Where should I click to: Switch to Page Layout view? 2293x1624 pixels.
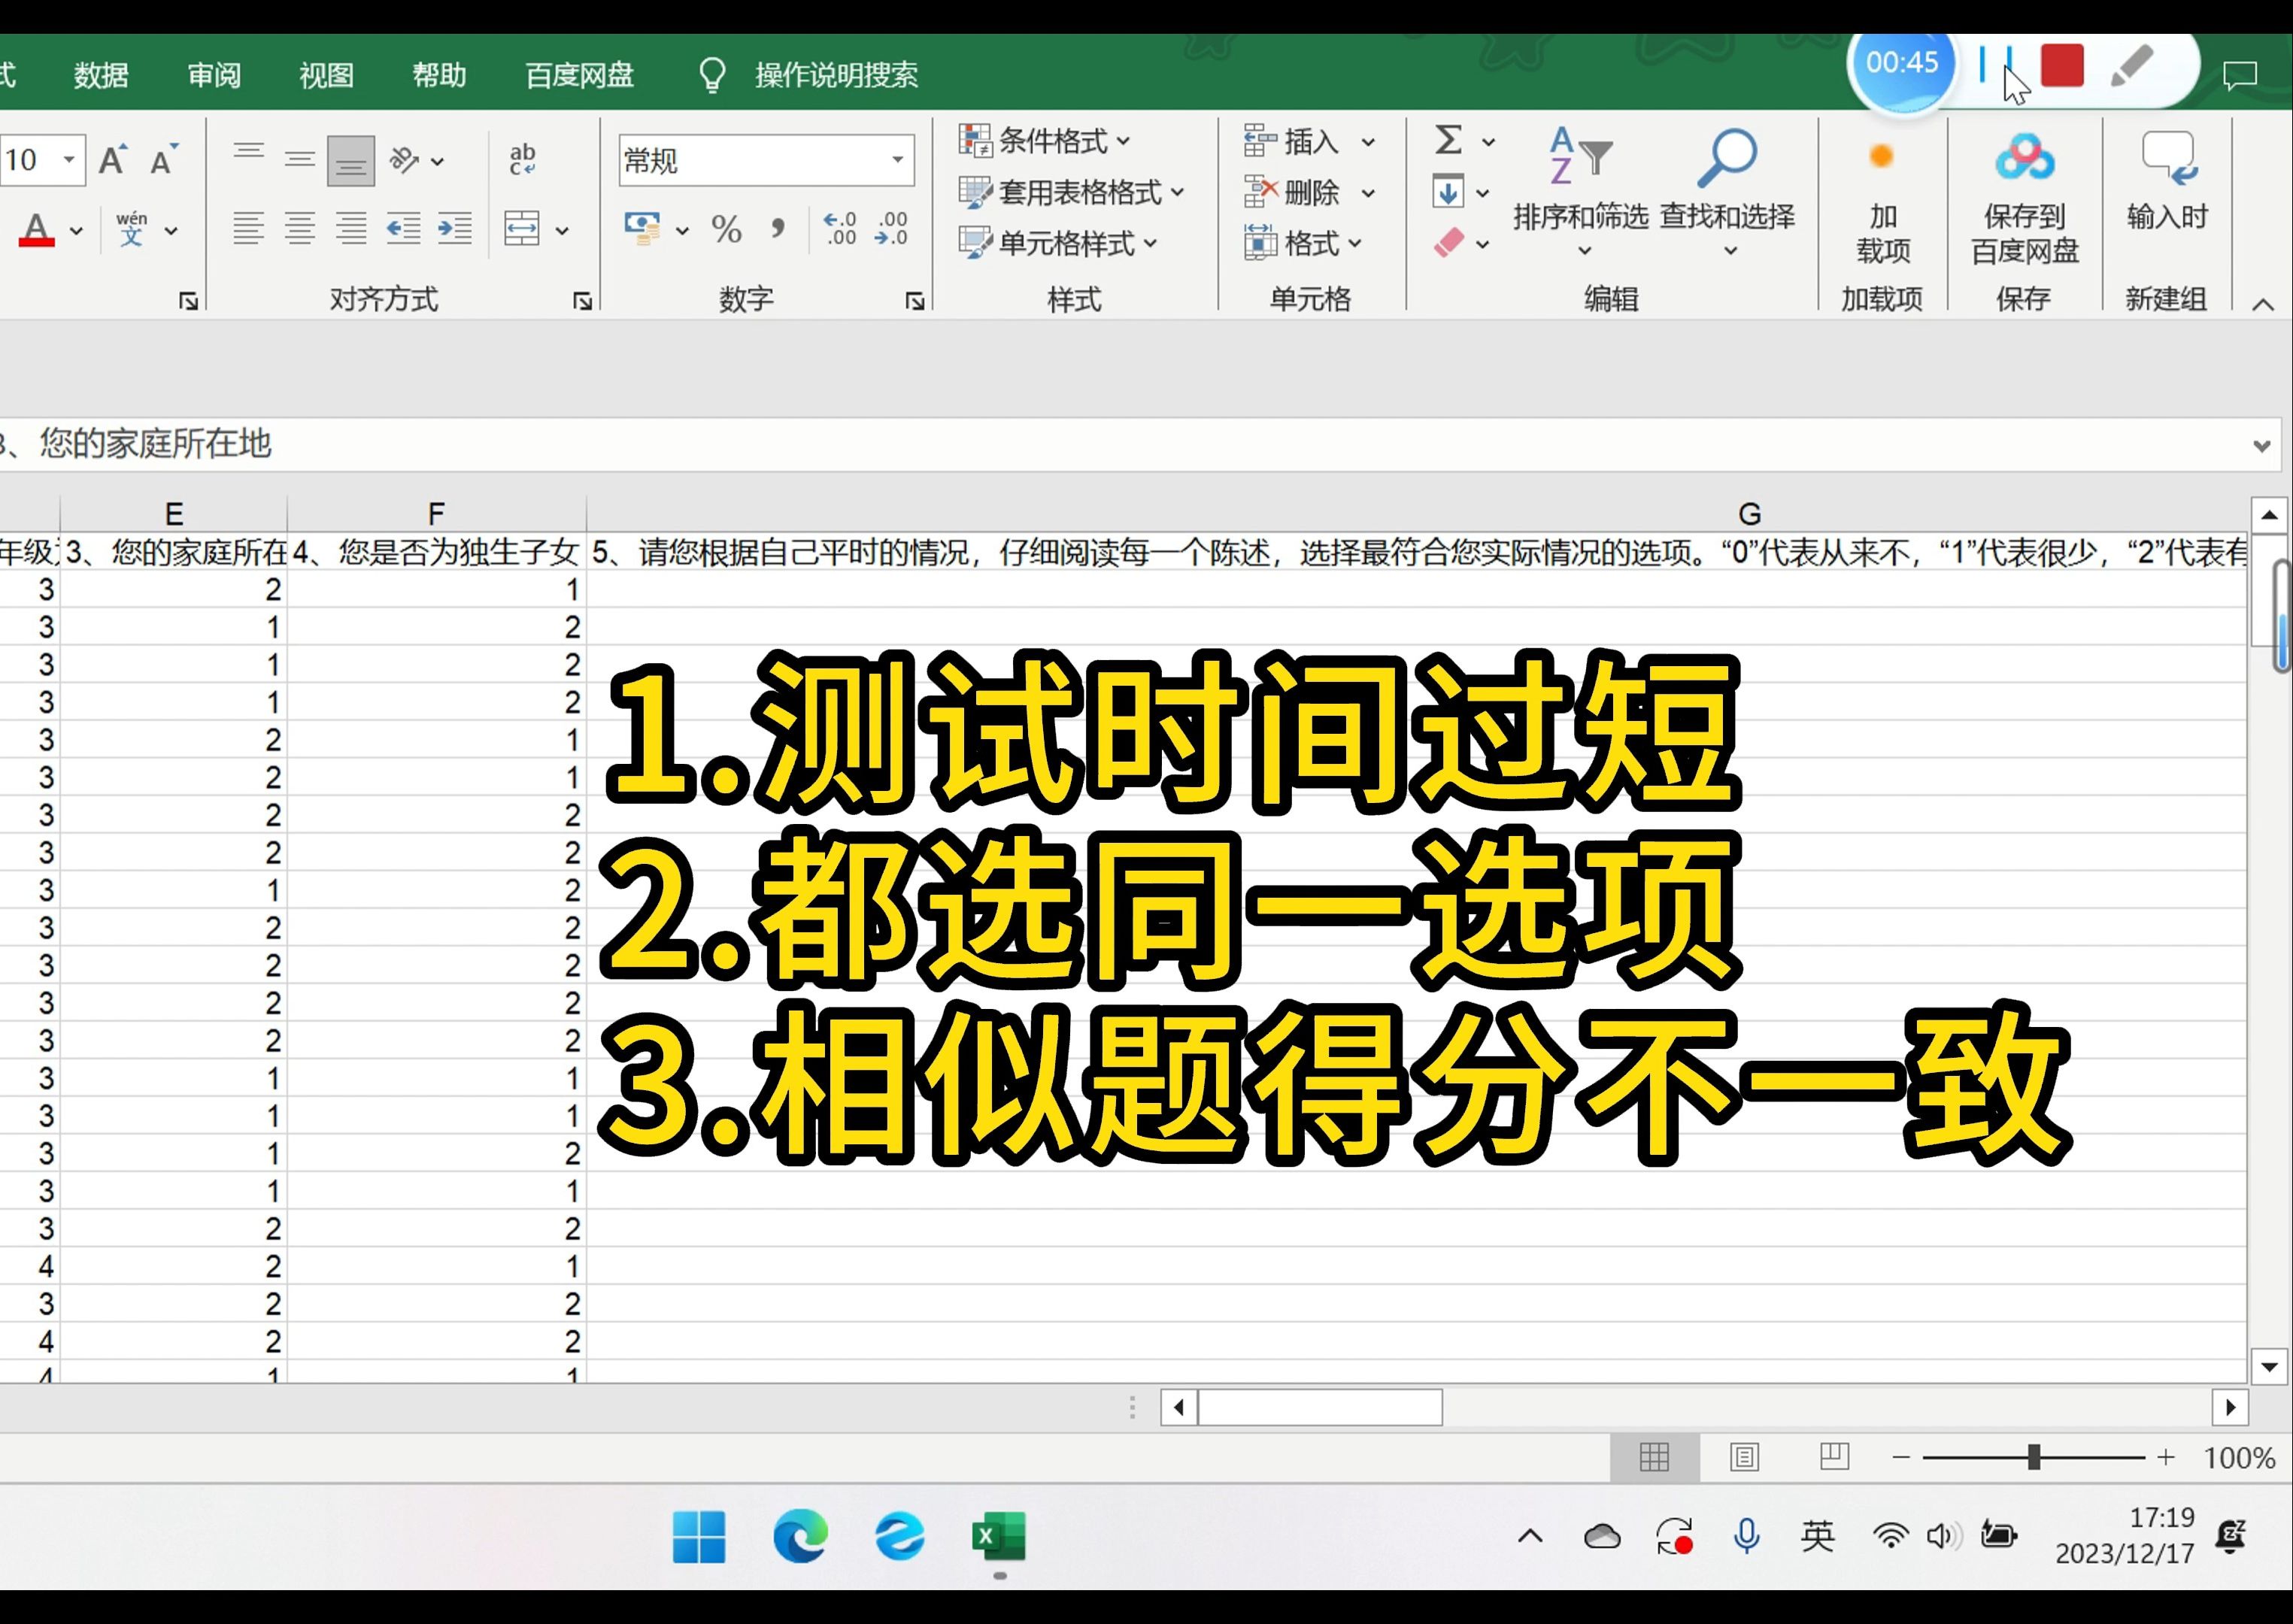coord(1744,1457)
